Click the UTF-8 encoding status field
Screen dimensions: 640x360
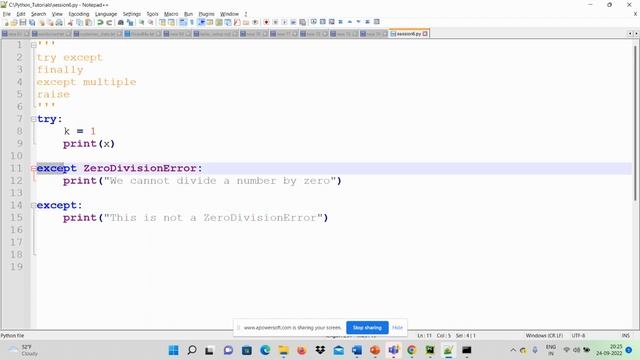point(578,336)
